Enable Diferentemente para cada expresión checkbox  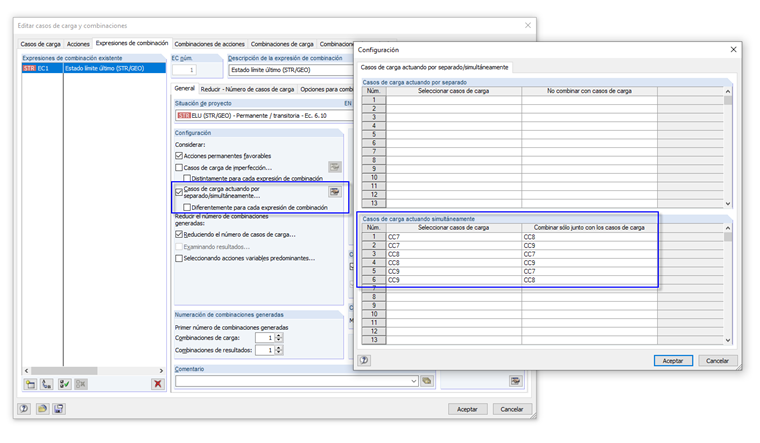point(187,207)
